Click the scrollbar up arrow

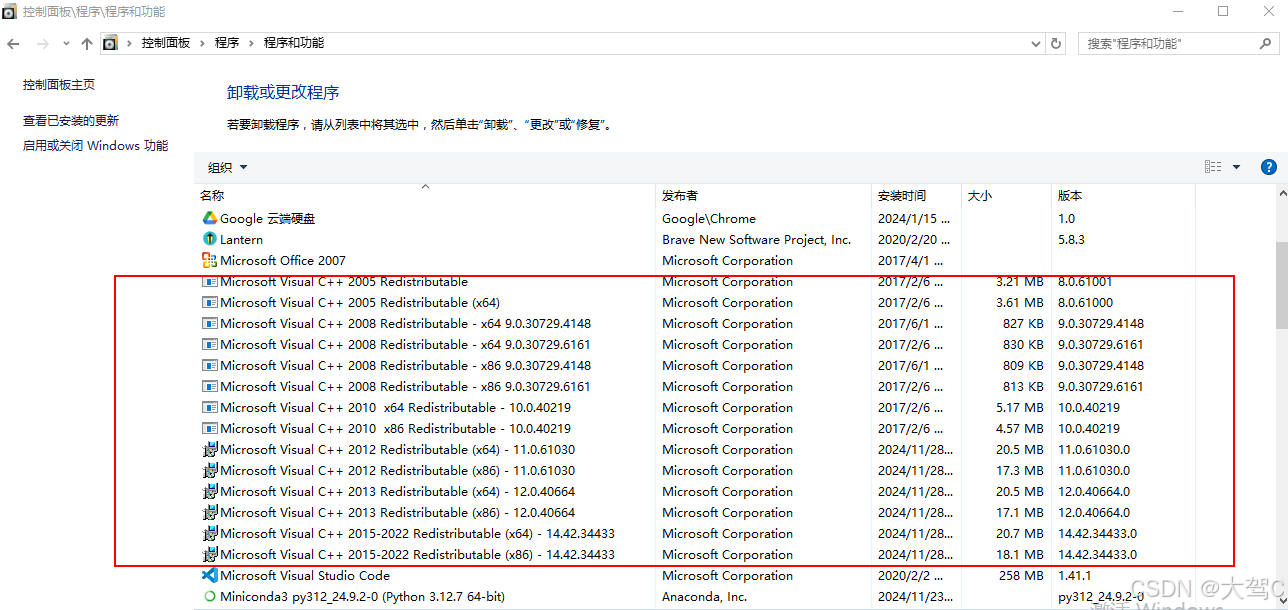click(1281, 194)
